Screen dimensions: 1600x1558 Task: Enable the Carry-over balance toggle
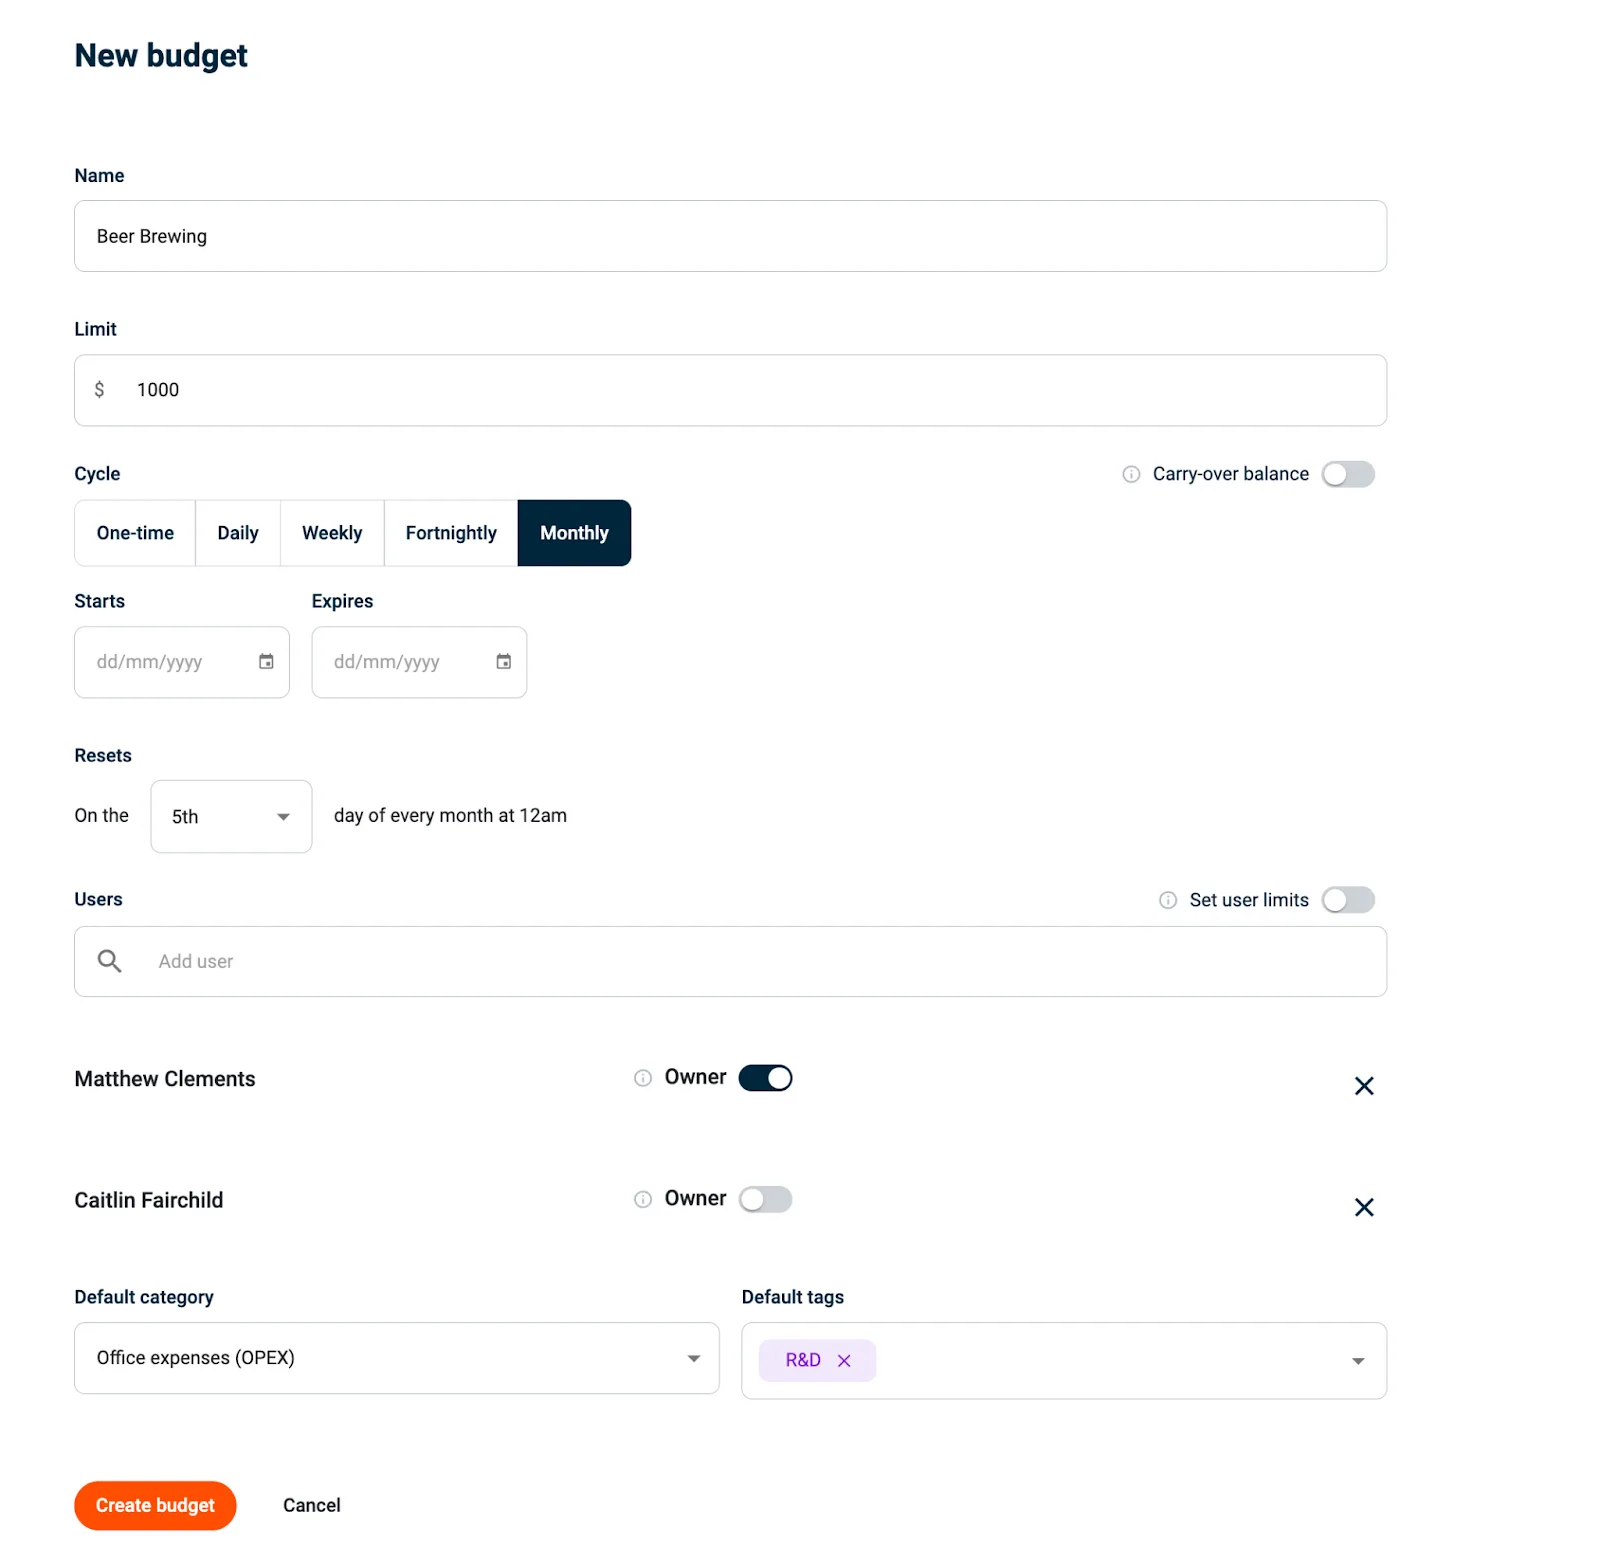click(x=1348, y=474)
